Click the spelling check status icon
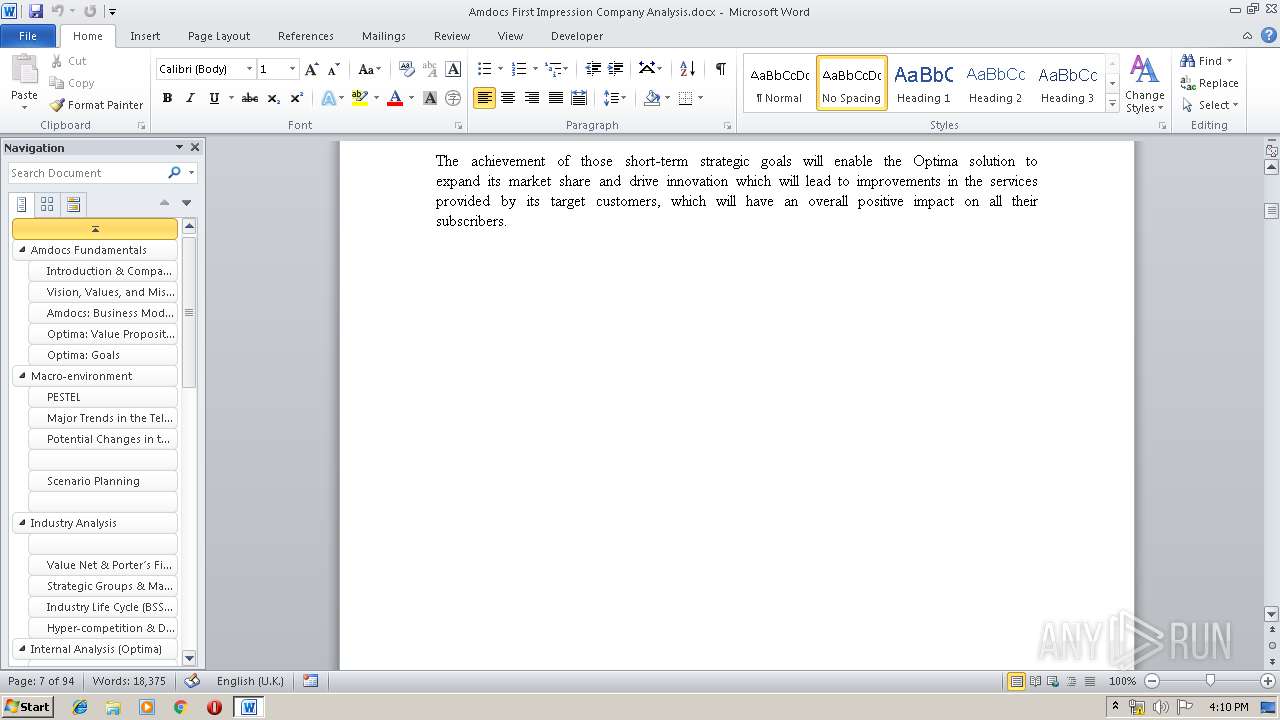Screen dimensions: 1280x720 click(x=192, y=681)
